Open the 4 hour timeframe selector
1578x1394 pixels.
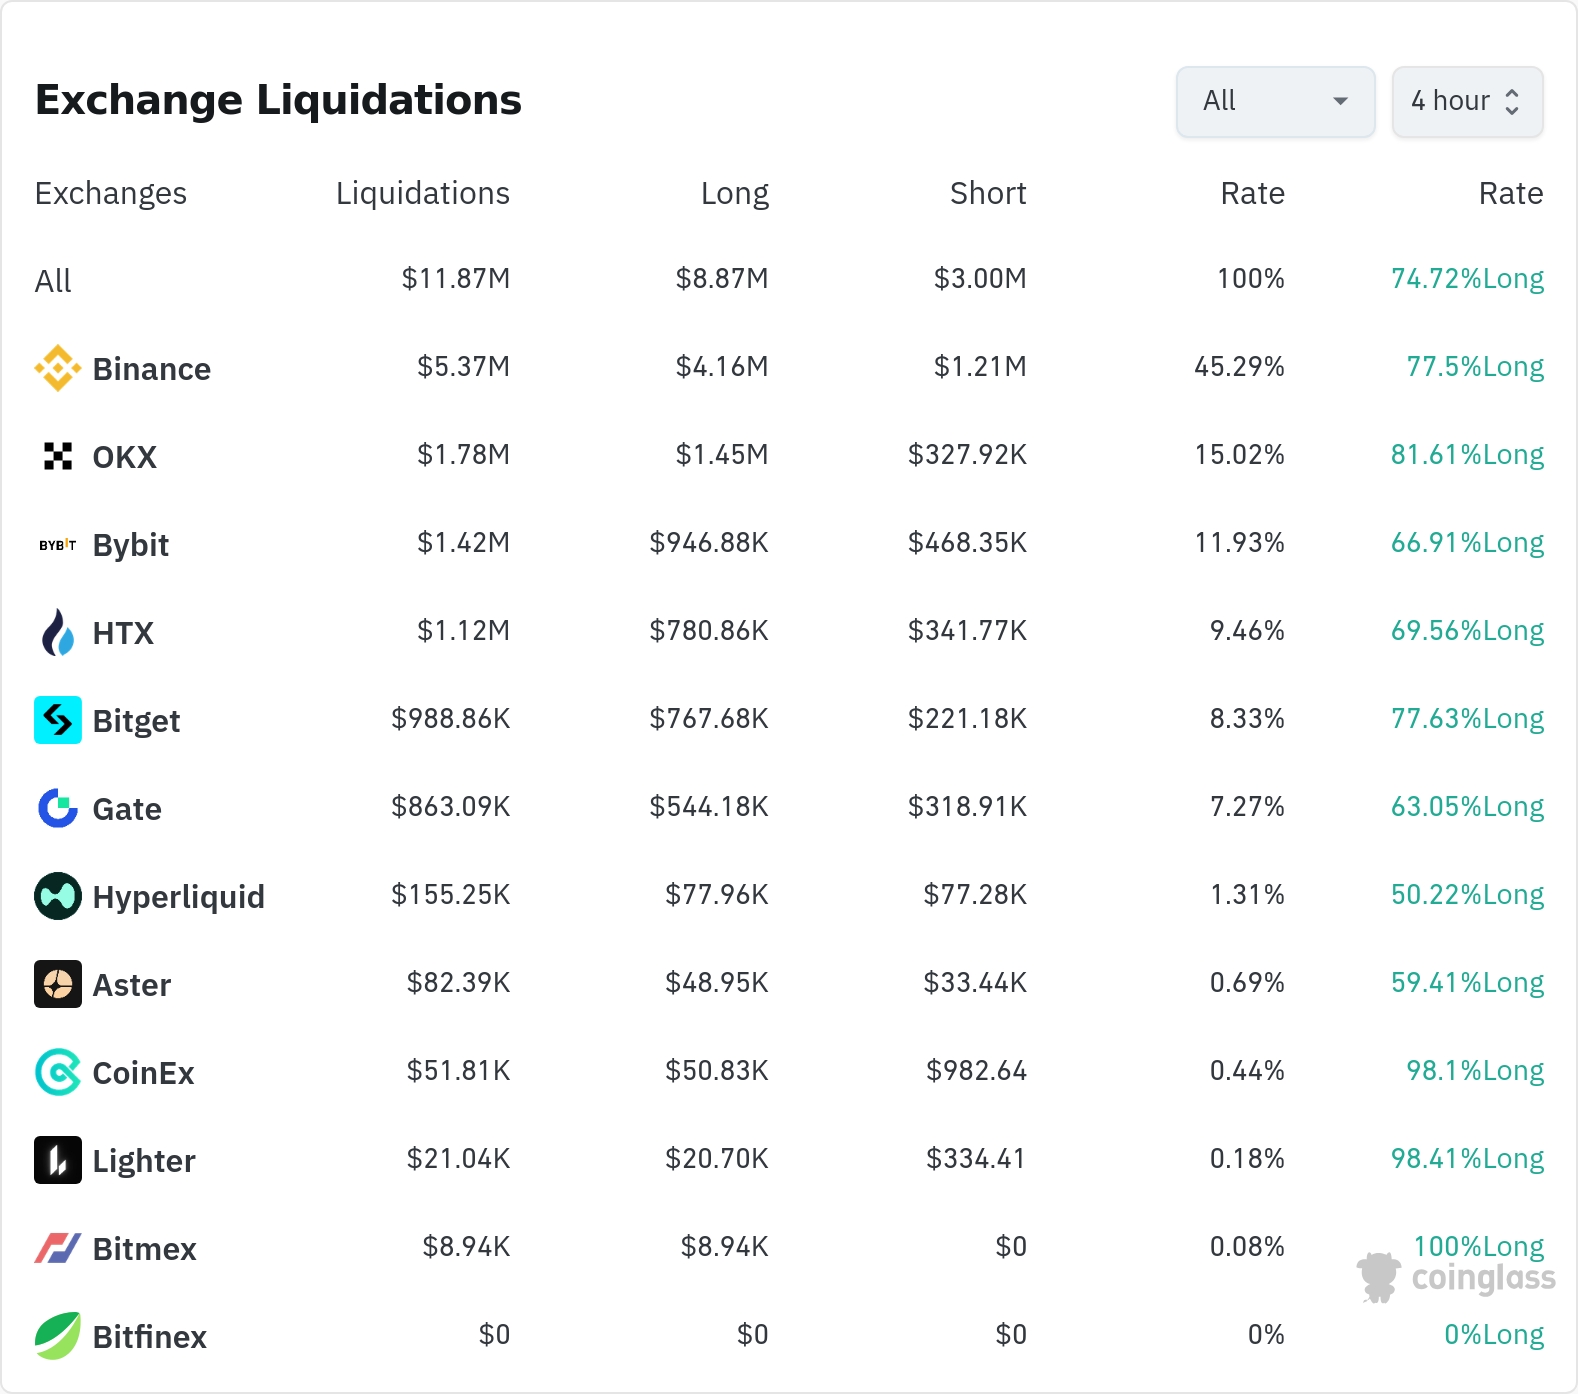pos(1467,101)
